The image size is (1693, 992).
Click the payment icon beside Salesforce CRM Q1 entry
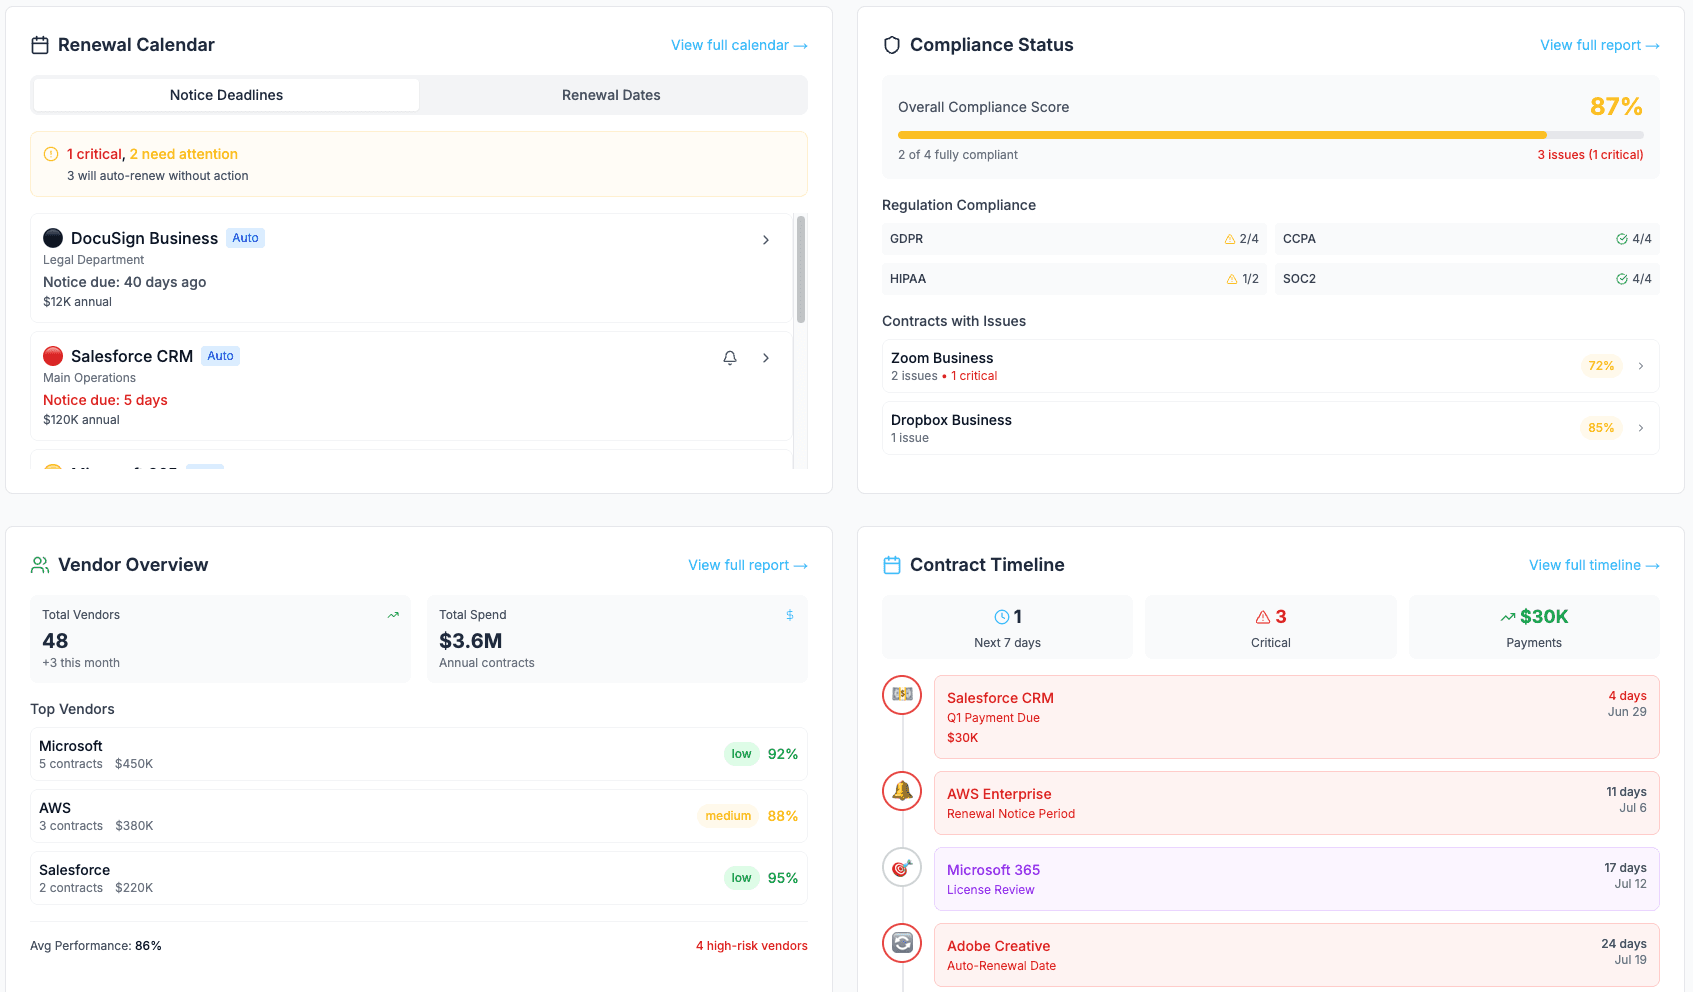coord(902,694)
